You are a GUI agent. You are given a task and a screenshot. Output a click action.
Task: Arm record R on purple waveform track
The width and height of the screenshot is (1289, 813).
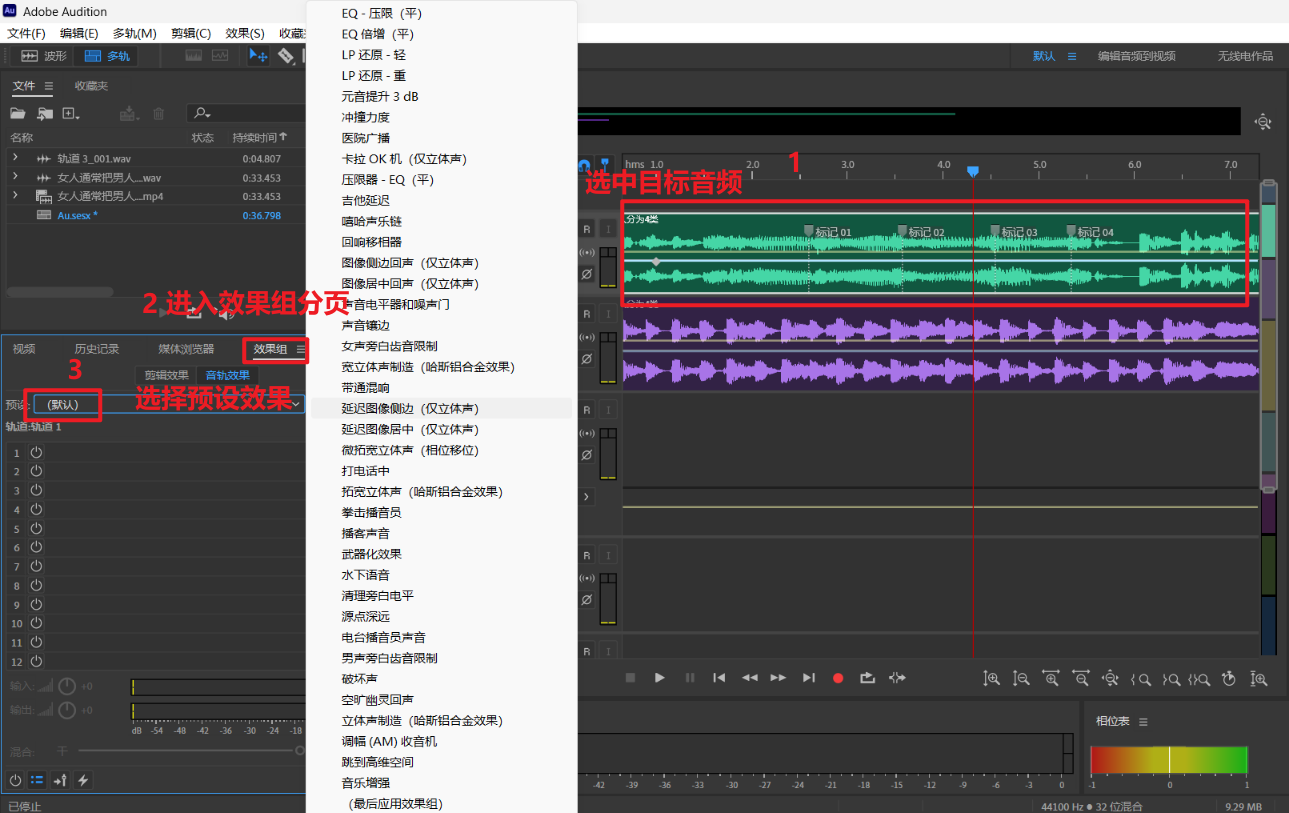pyautogui.click(x=587, y=313)
